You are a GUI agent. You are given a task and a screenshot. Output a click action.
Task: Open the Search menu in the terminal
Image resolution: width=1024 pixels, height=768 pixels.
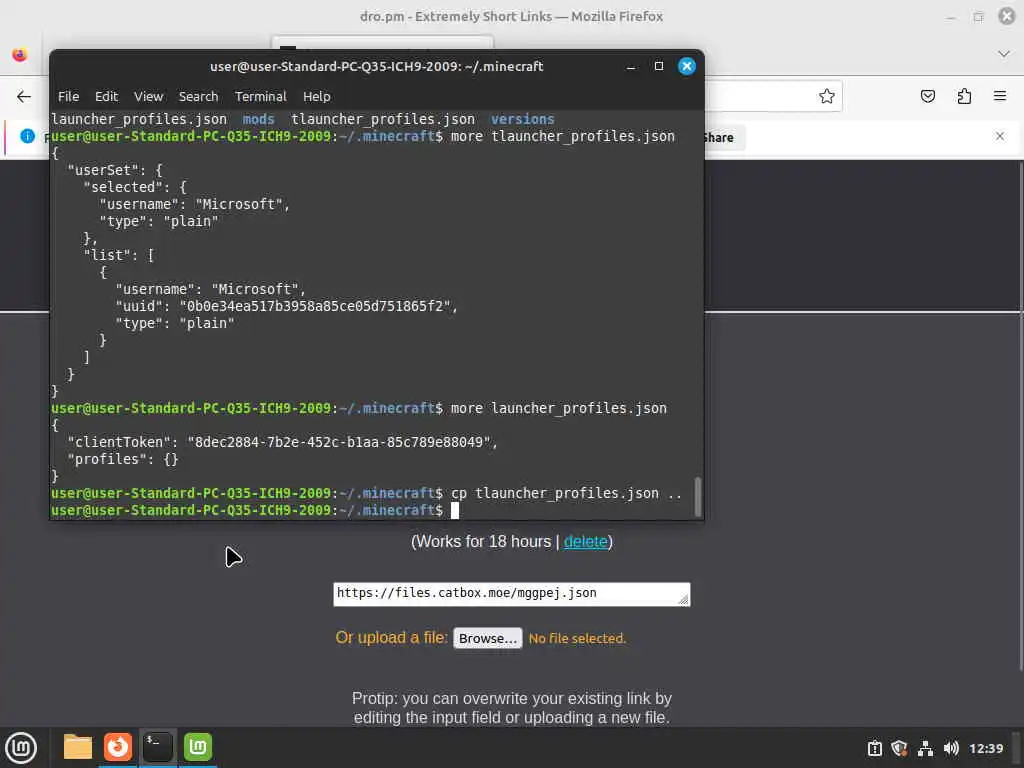point(199,97)
